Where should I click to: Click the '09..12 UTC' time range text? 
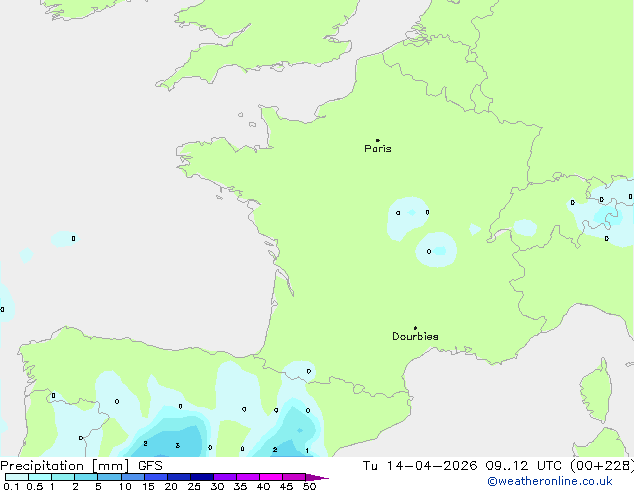[524, 466]
